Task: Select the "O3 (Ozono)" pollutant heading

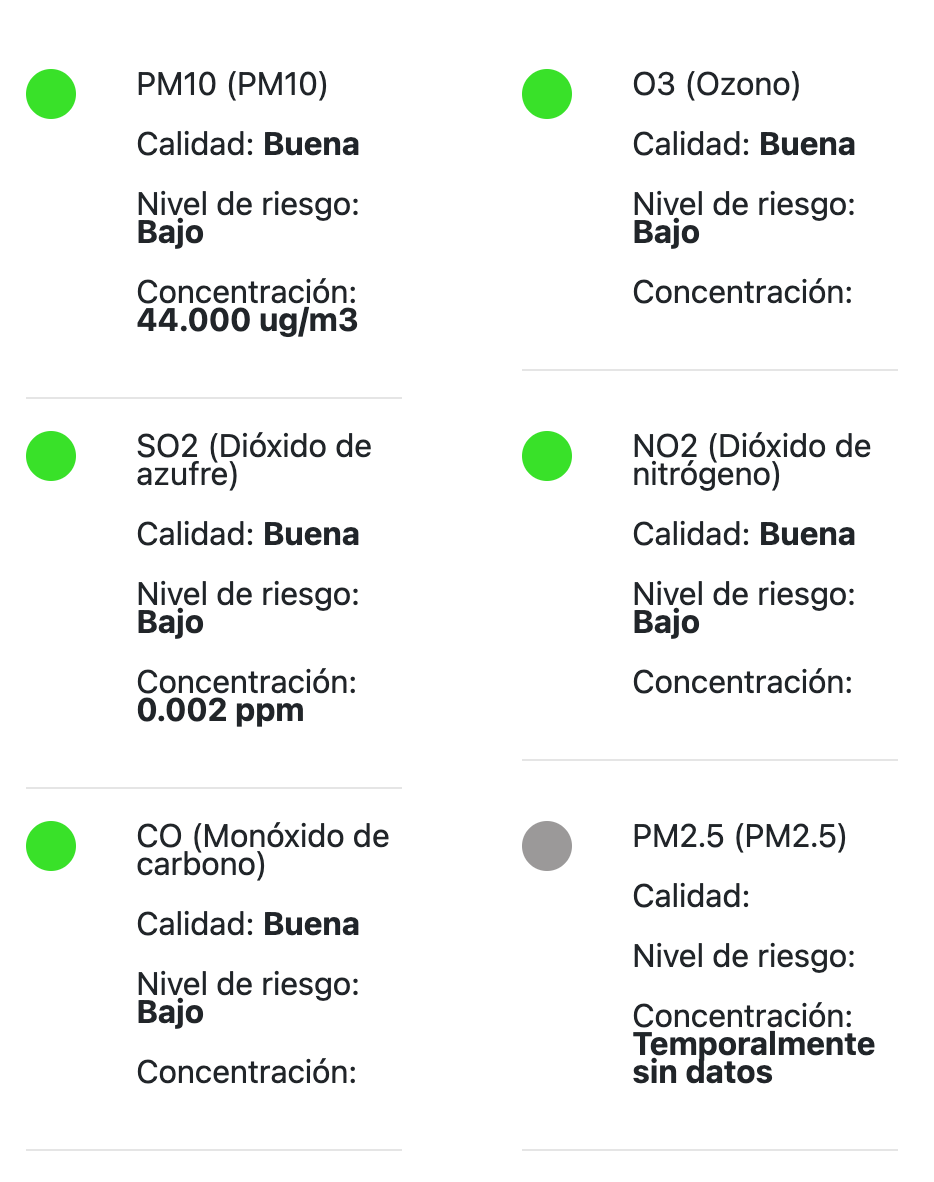Action: coord(716,85)
